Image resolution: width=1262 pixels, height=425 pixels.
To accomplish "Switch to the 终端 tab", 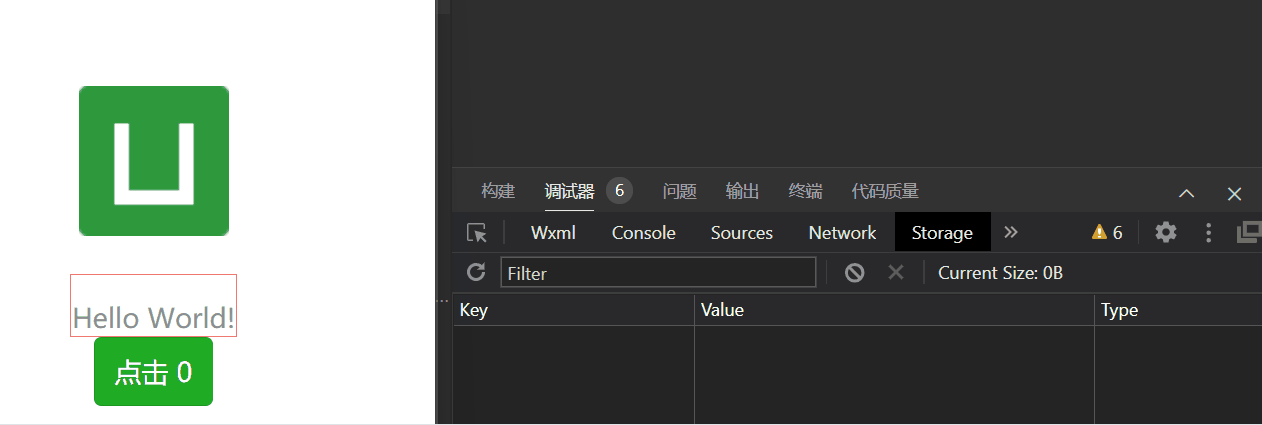I will pyautogui.click(x=805, y=191).
